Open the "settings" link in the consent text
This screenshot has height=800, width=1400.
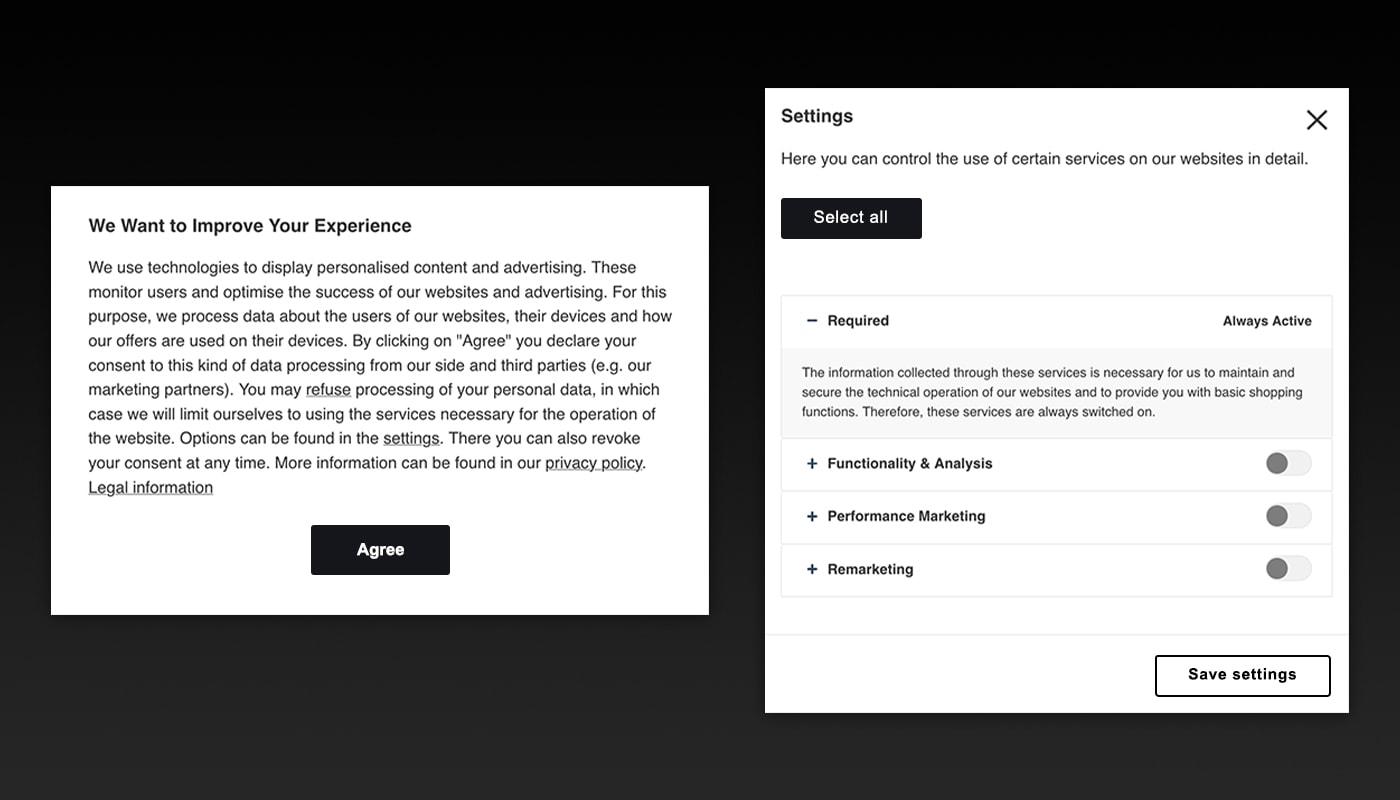[411, 439]
